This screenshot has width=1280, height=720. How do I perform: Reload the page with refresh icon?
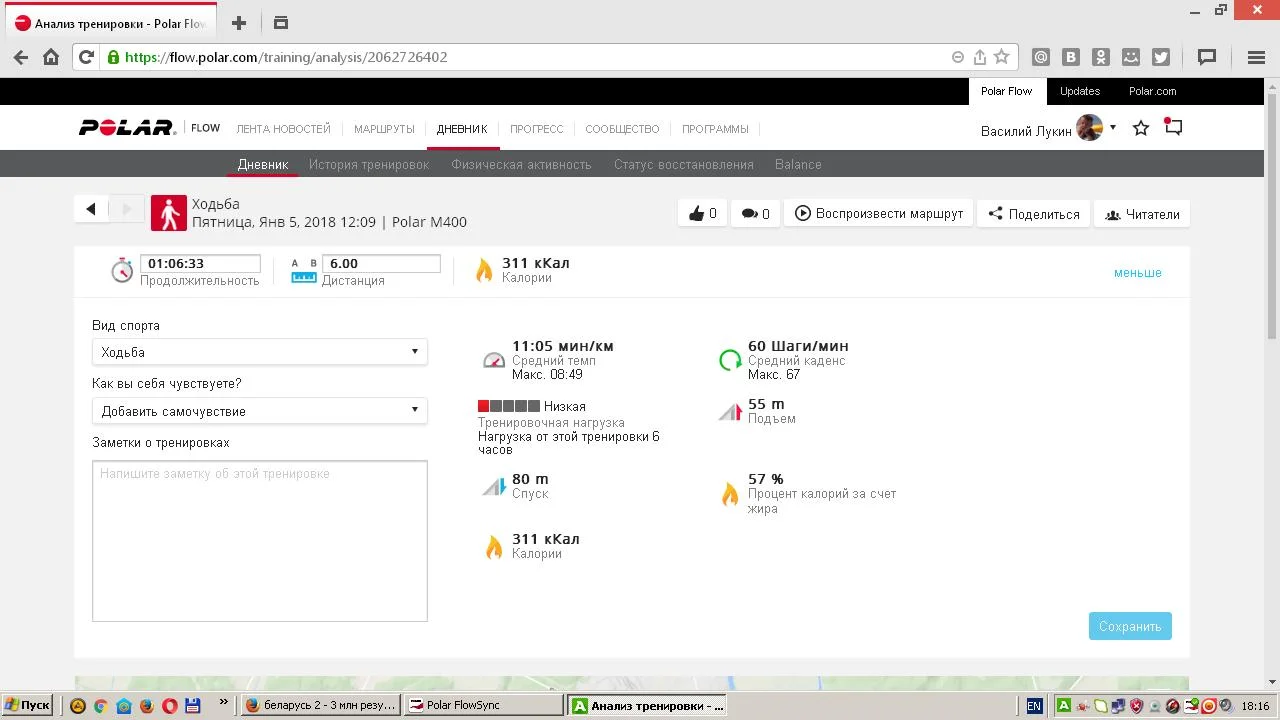point(86,57)
